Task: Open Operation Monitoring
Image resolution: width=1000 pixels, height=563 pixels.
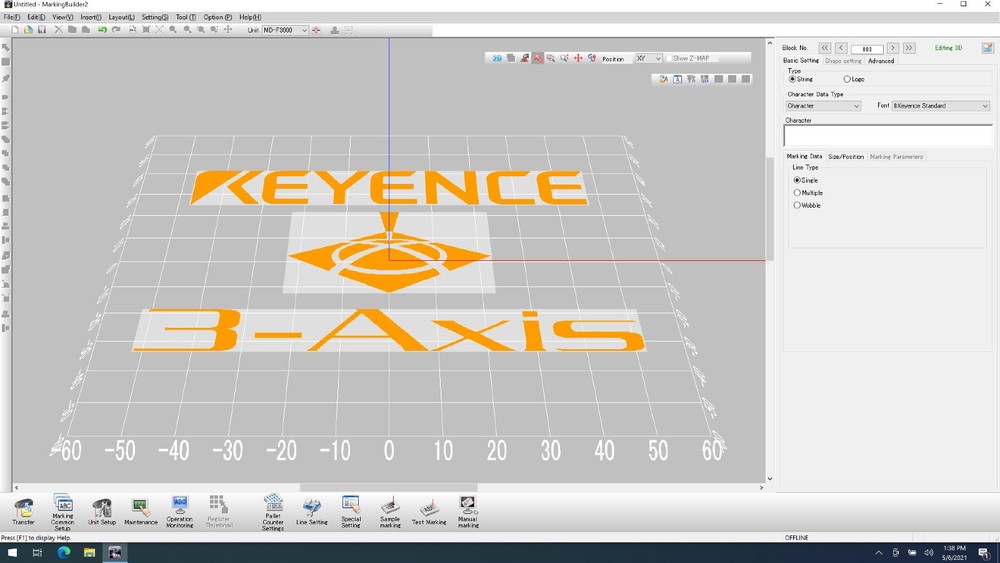Action: tap(180, 512)
